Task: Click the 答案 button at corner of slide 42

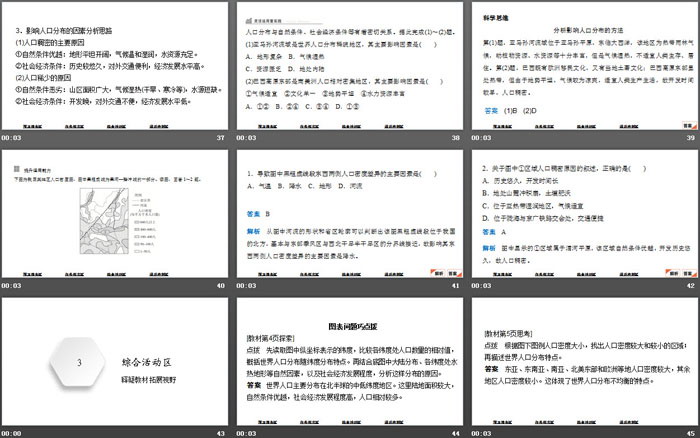Action: click(689, 273)
